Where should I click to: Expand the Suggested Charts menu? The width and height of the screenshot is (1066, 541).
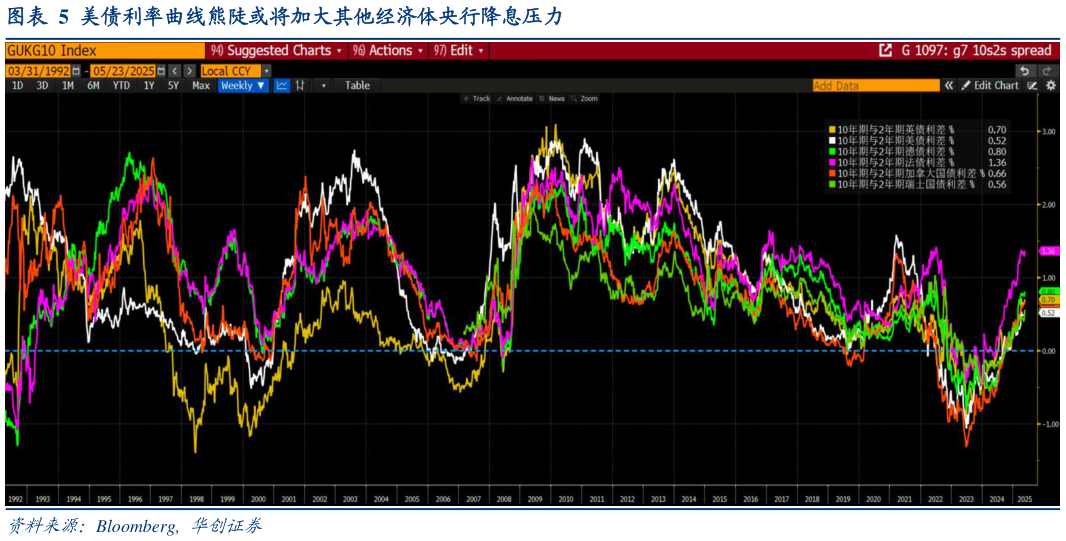276,51
